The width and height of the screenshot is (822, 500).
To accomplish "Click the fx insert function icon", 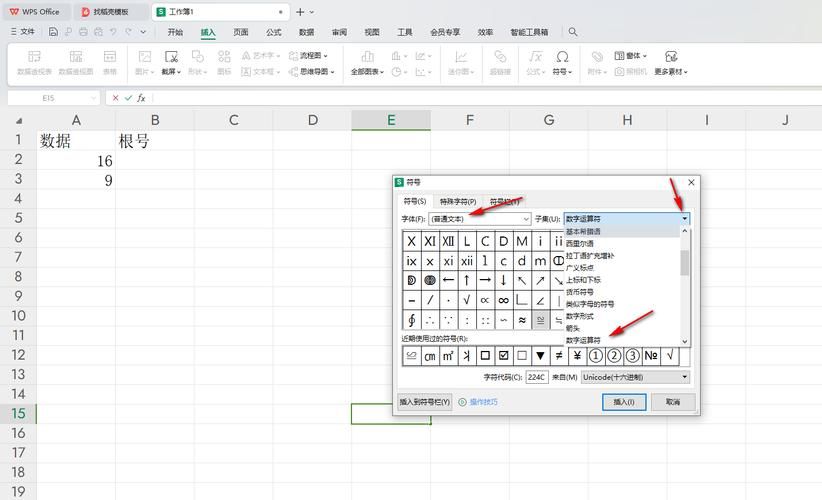I will click(142, 98).
